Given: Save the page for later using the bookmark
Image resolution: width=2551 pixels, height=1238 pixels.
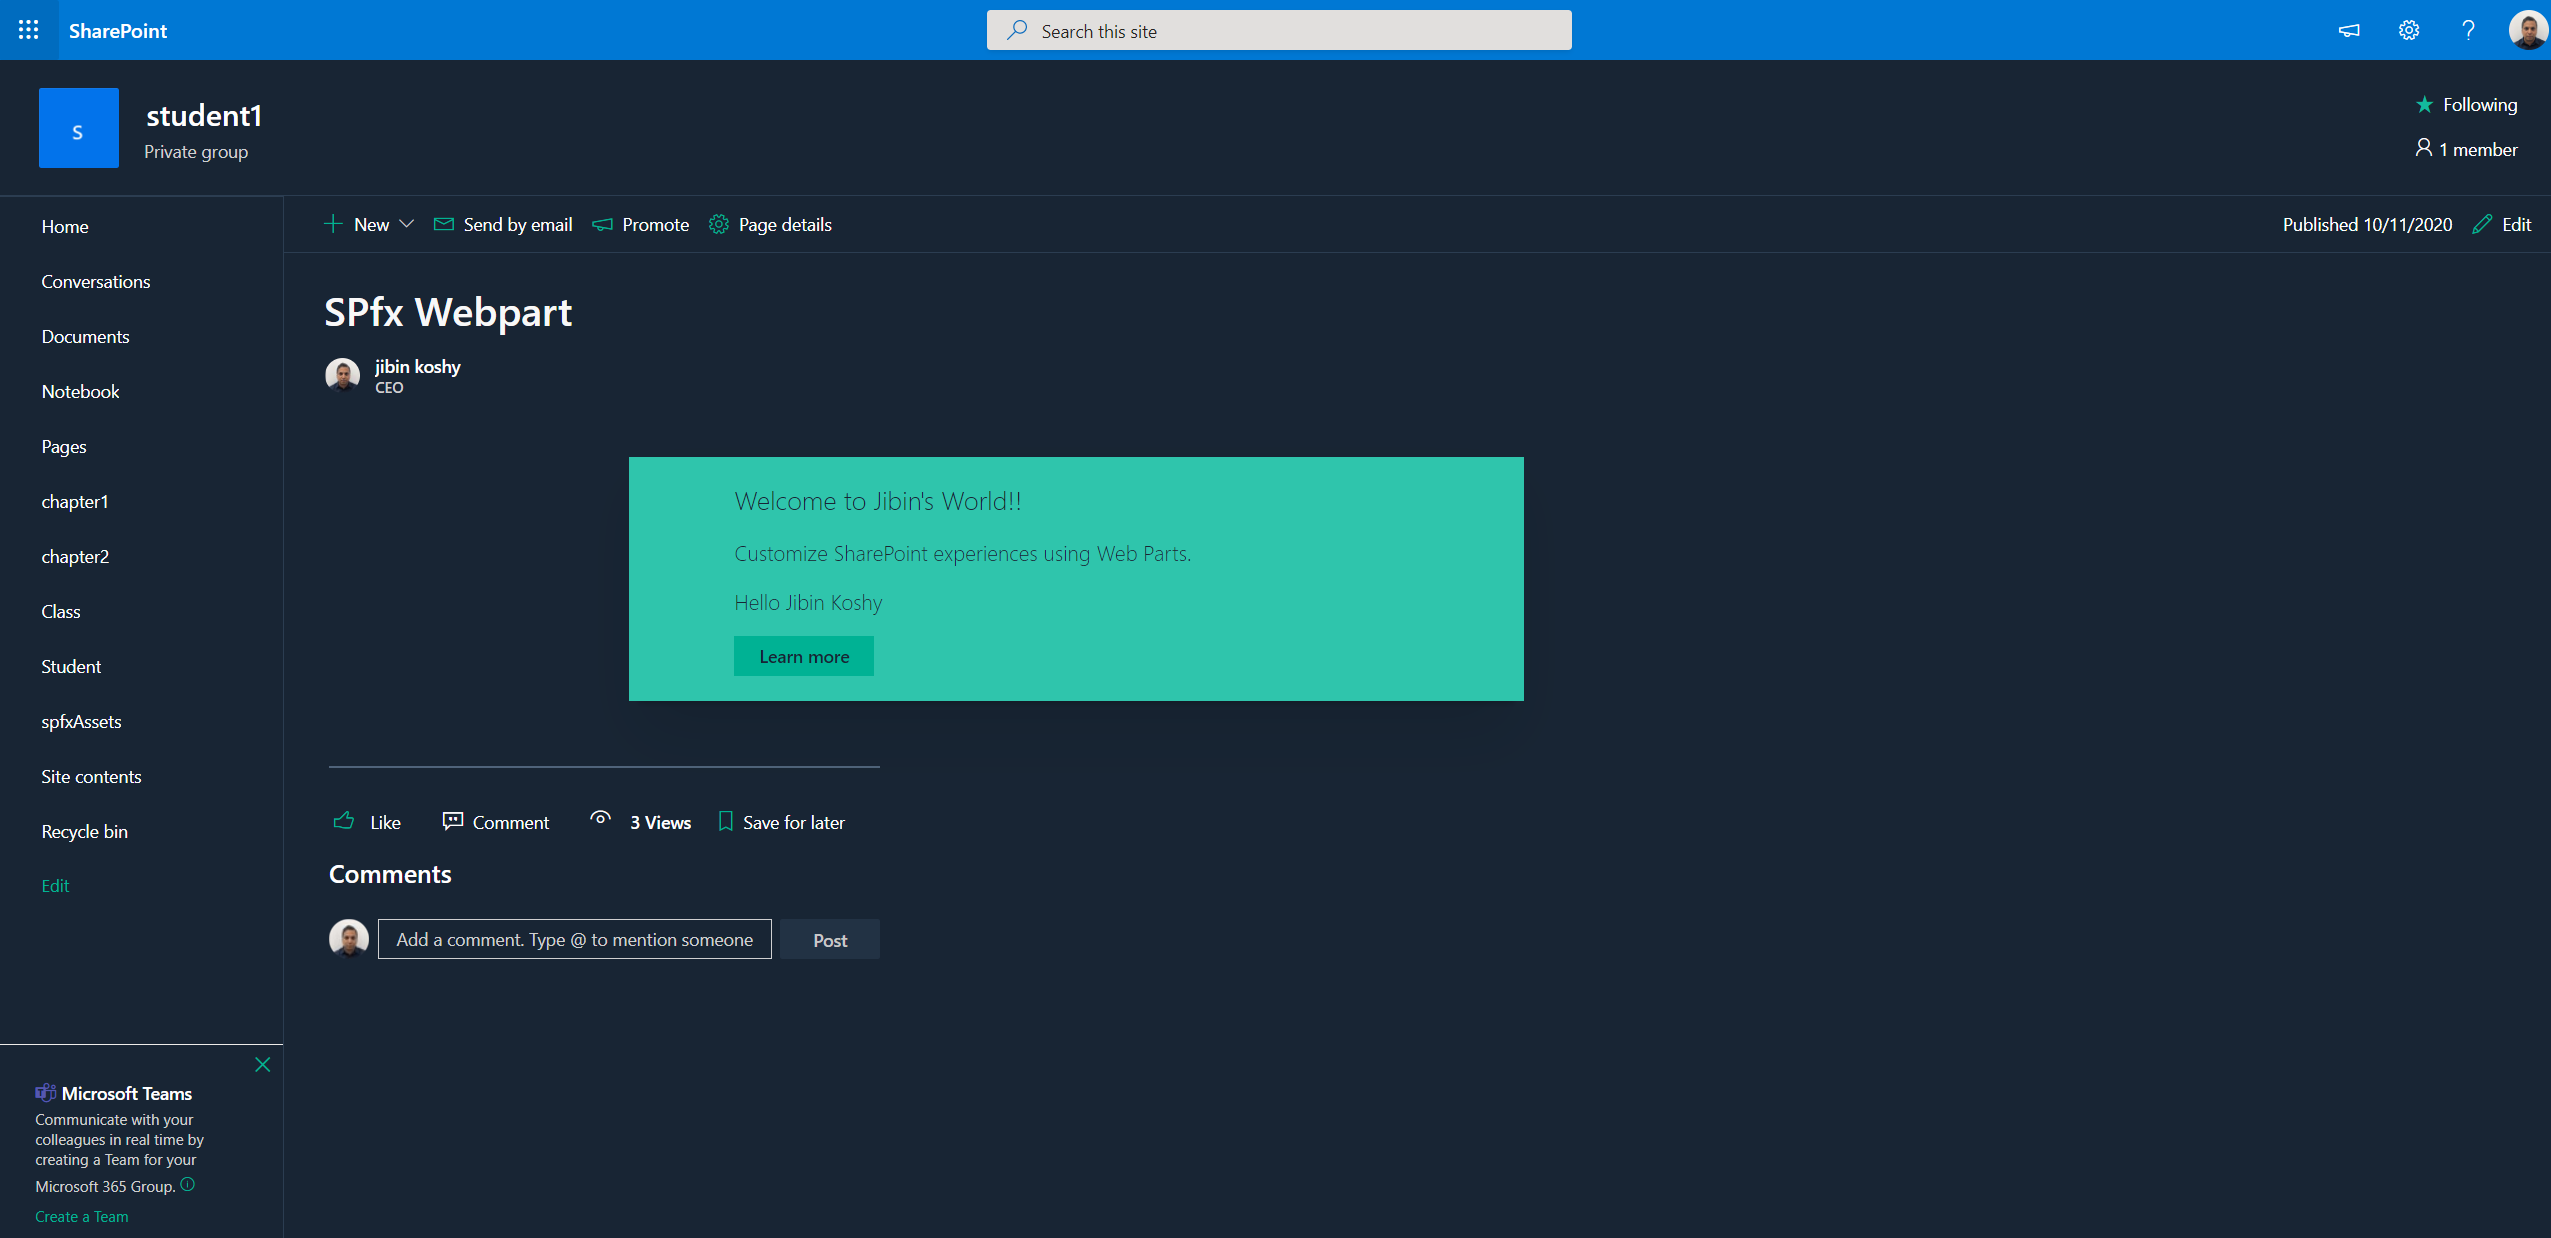Looking at the screenshot, I should point(781,821).
